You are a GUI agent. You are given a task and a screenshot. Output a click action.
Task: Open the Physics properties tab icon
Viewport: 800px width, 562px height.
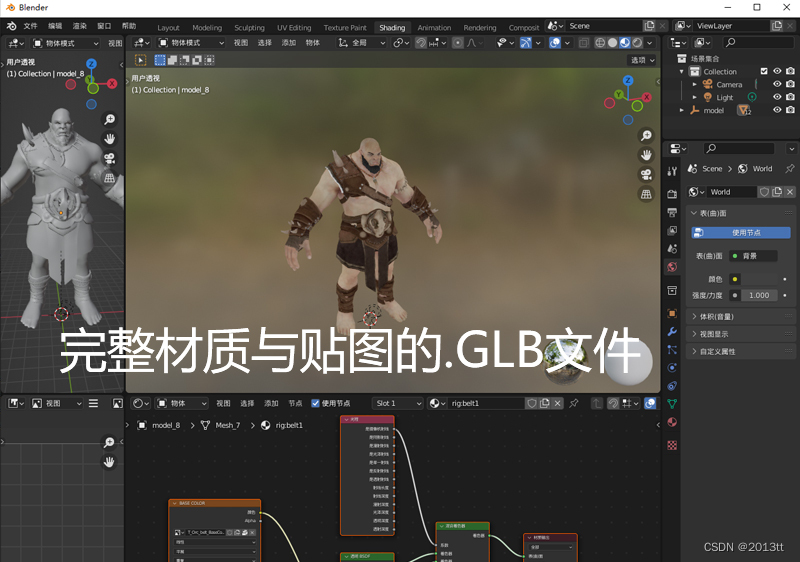(x=672, y=368)
